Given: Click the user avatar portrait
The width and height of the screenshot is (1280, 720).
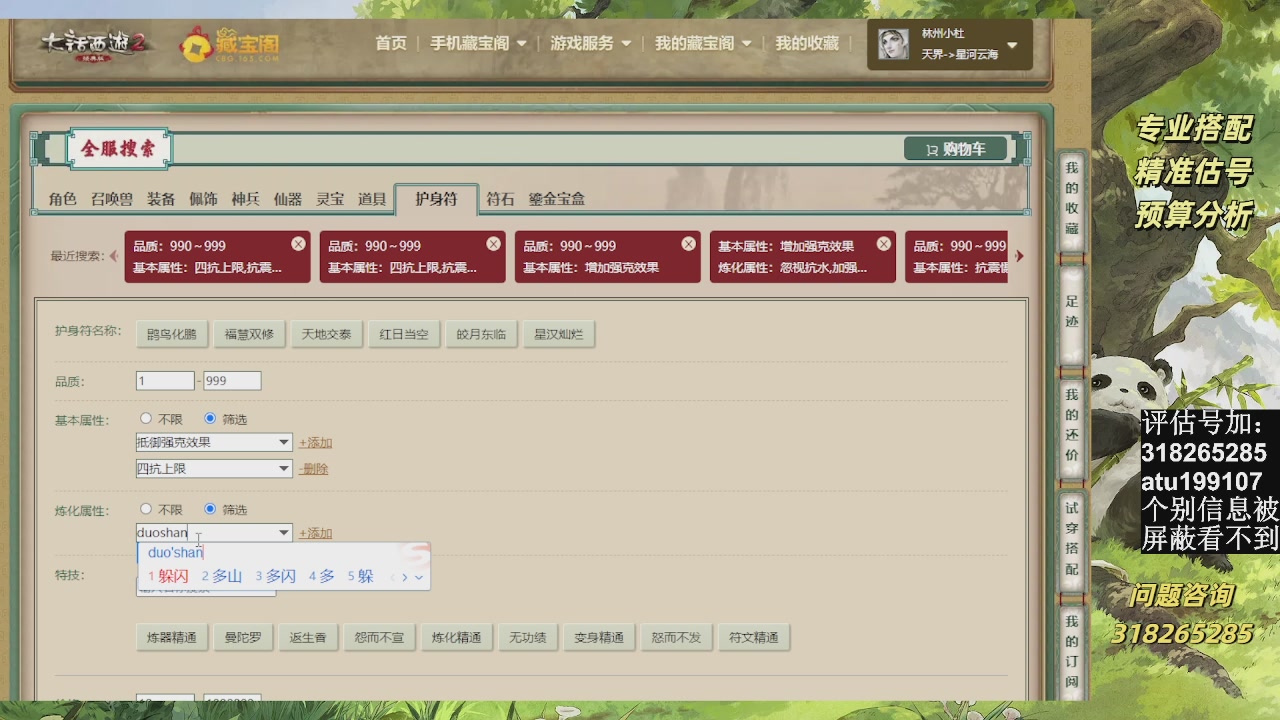Looking at the screenshot, I should pyautogui.click(x=893, y=44).
